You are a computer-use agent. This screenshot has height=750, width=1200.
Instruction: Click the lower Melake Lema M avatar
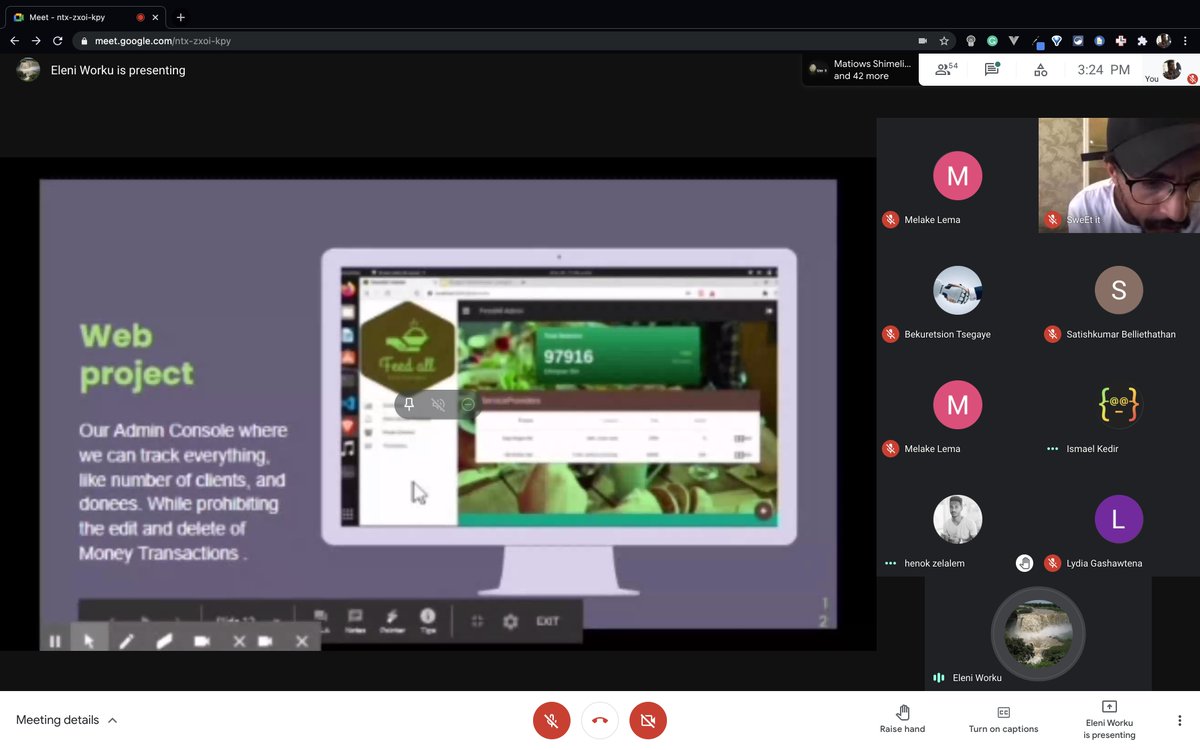point(957,405)
